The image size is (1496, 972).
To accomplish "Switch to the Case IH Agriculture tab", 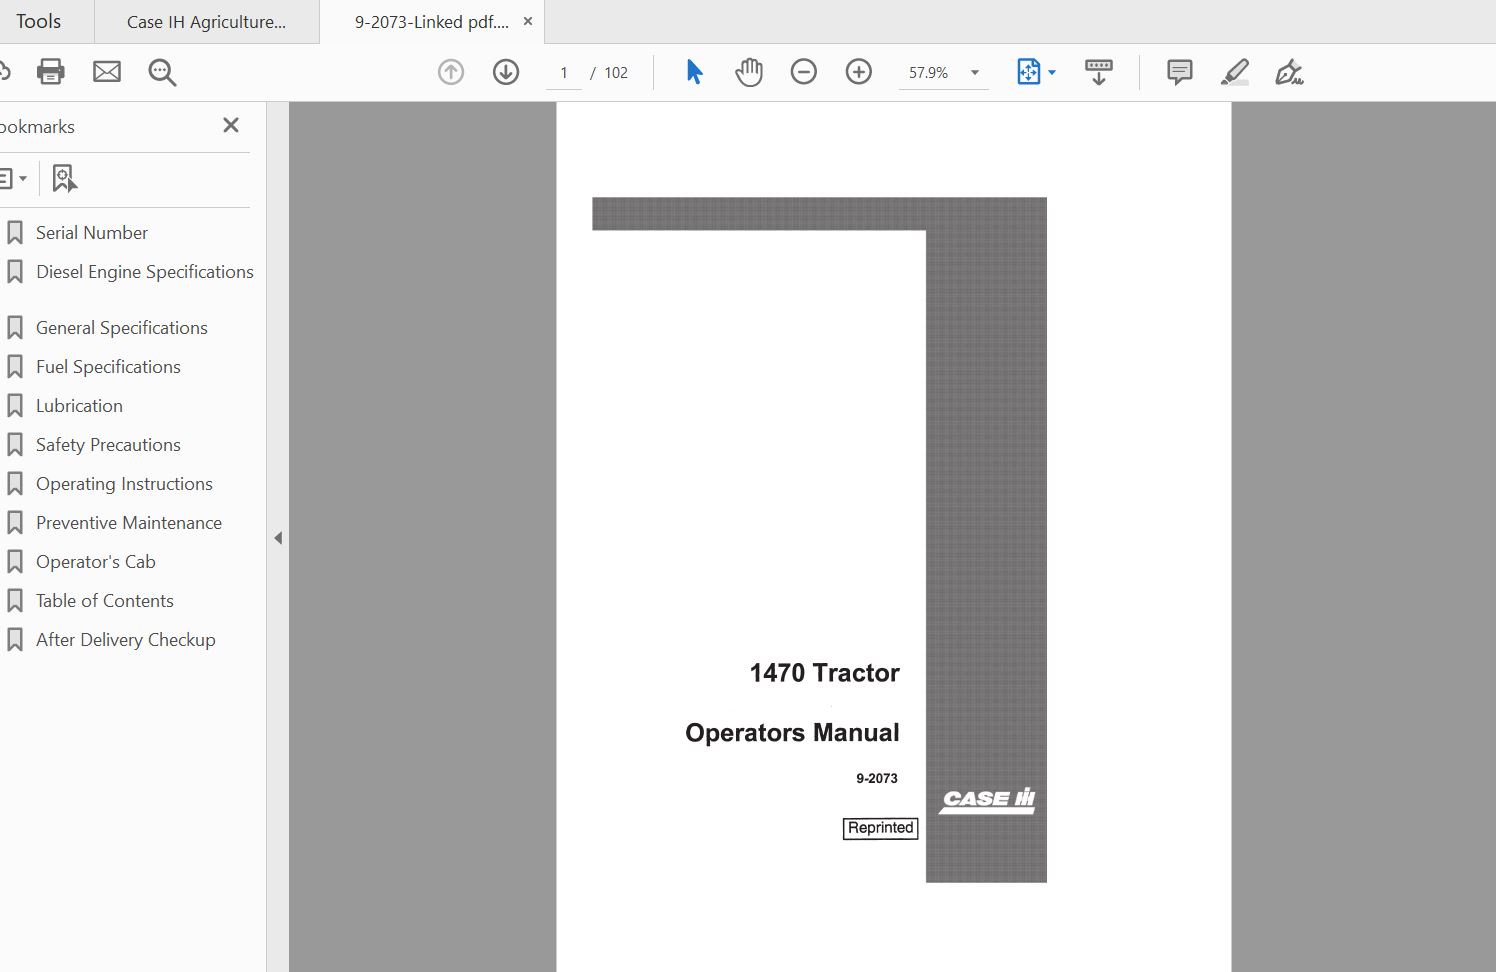I will pyautogui.click(x=207, y=22).
